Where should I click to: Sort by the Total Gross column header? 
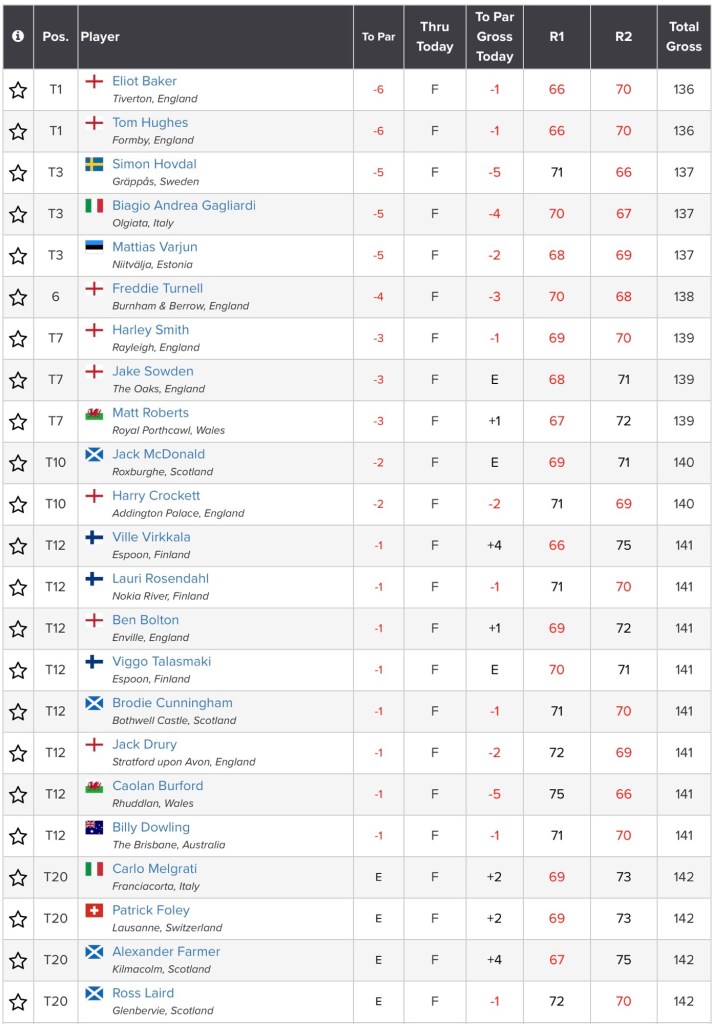click(684, 36)
